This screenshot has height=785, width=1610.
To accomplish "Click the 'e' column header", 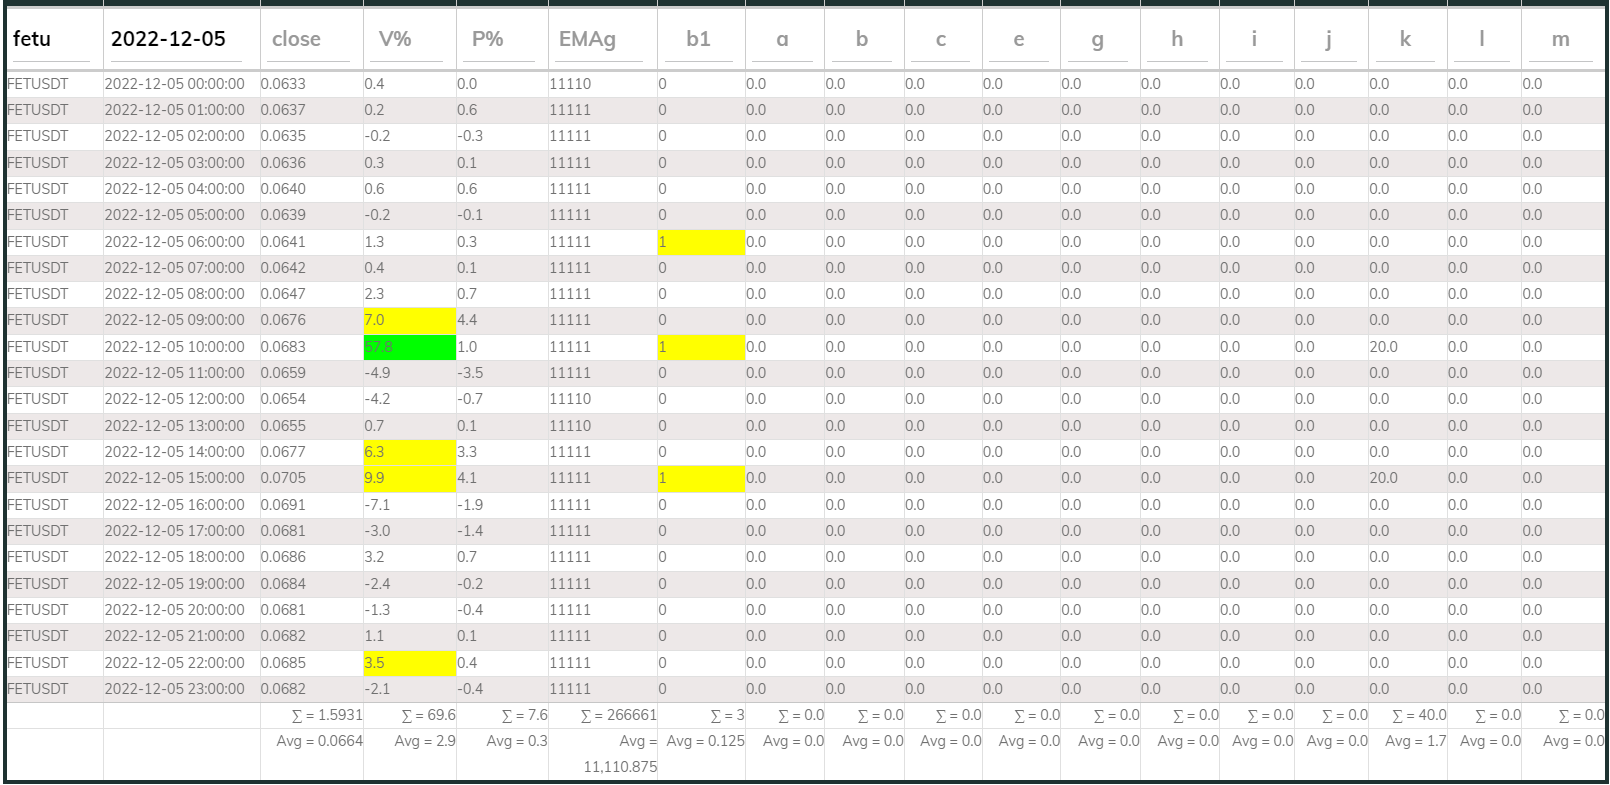I will coord(1018,39).
